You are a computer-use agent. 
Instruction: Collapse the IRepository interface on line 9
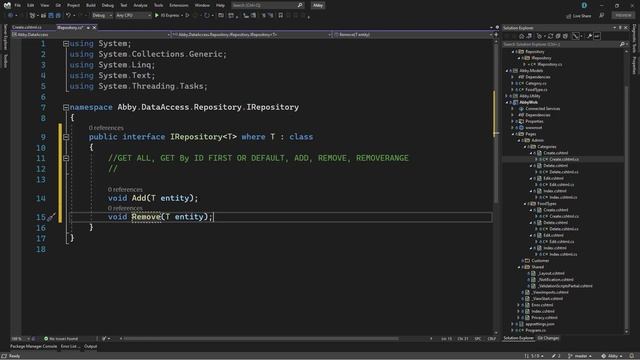point(66,137)
